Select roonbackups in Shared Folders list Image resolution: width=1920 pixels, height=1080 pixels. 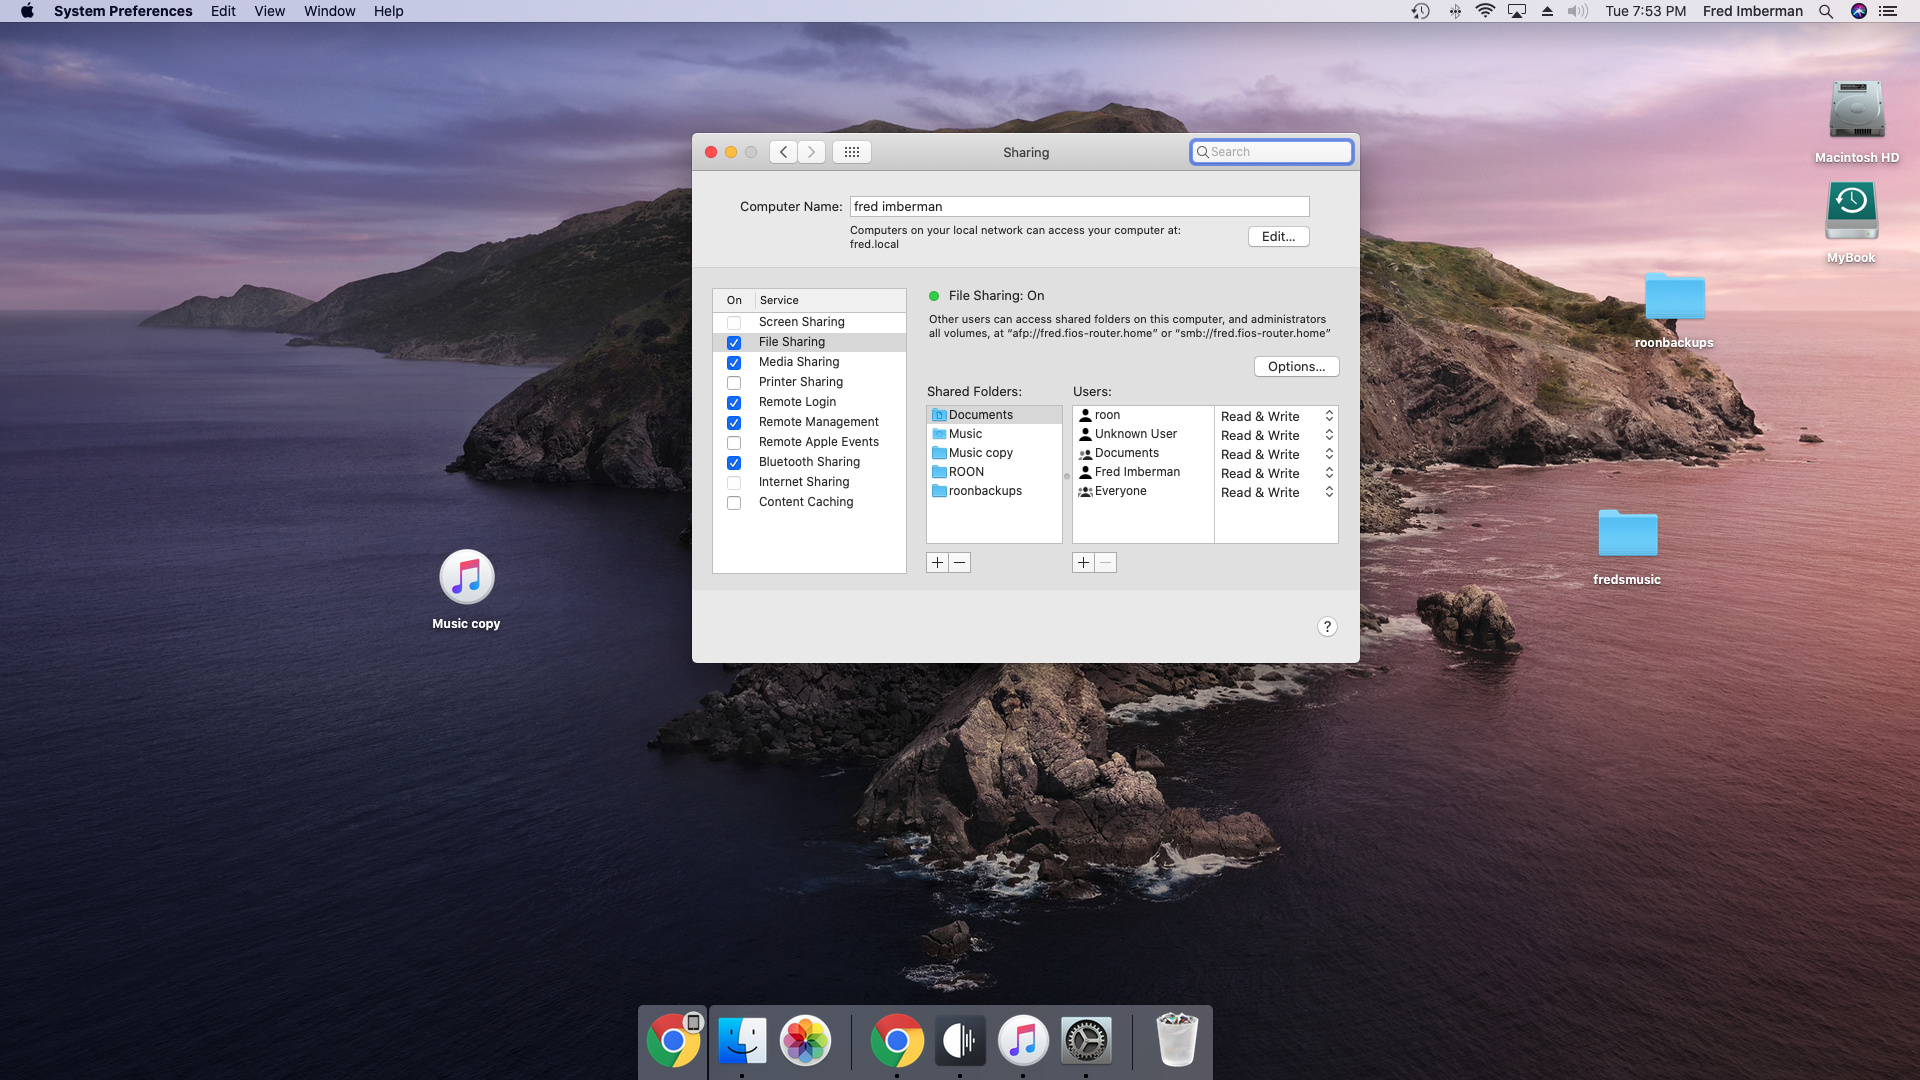click(994, 491)
